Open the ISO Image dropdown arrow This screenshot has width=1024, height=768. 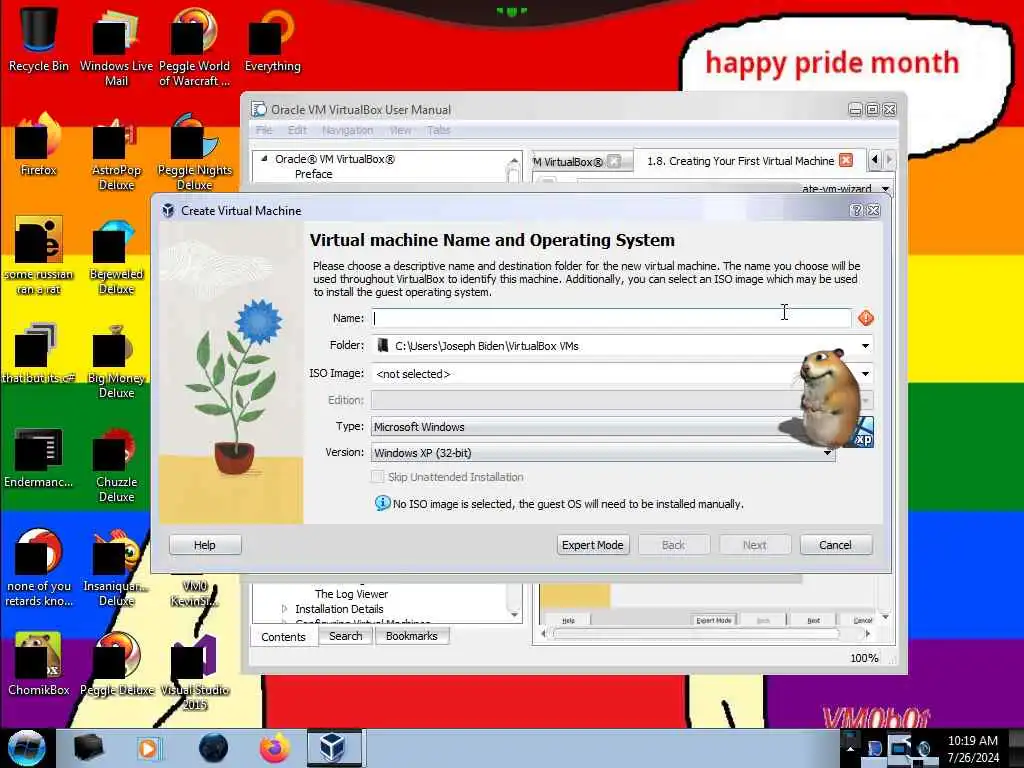pyautogui.click(x=865, y=374)
